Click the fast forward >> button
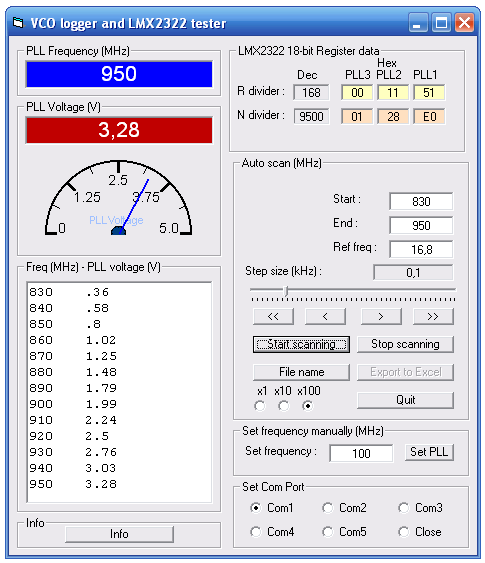 [x=433, y=317]
